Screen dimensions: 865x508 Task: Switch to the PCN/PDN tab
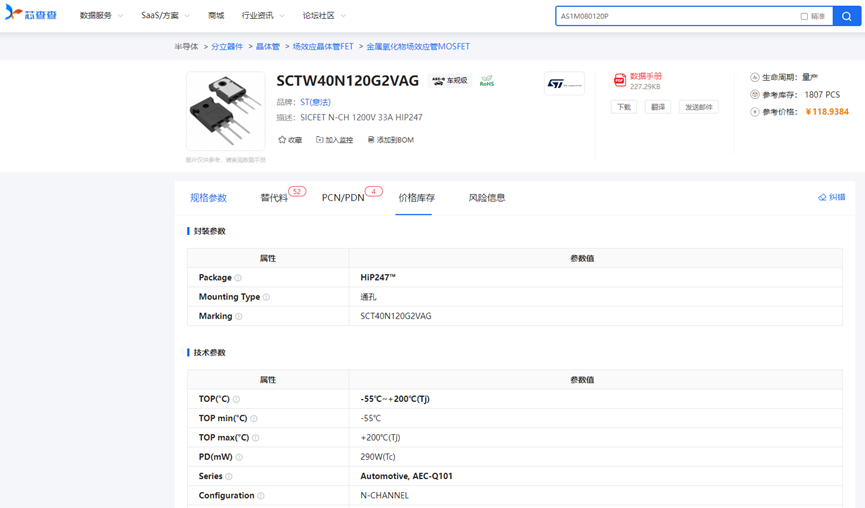[x=343, y=198]
